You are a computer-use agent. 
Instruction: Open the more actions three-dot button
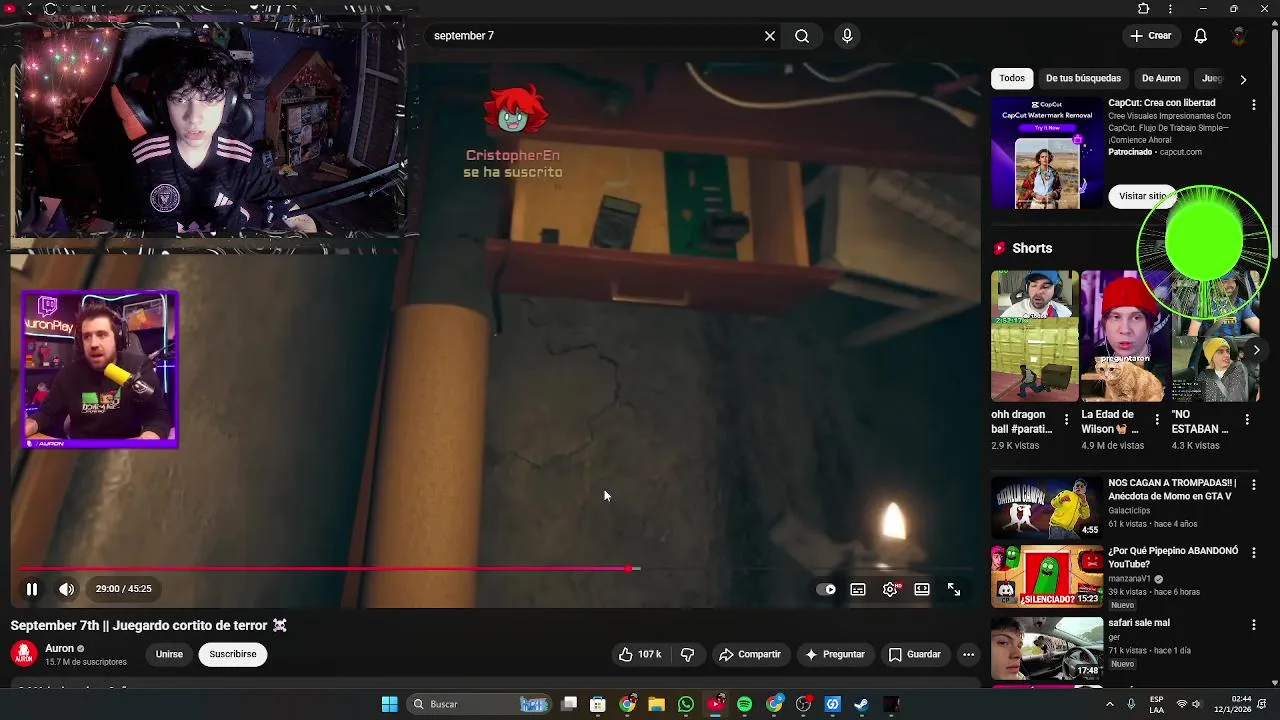(968, 654)
